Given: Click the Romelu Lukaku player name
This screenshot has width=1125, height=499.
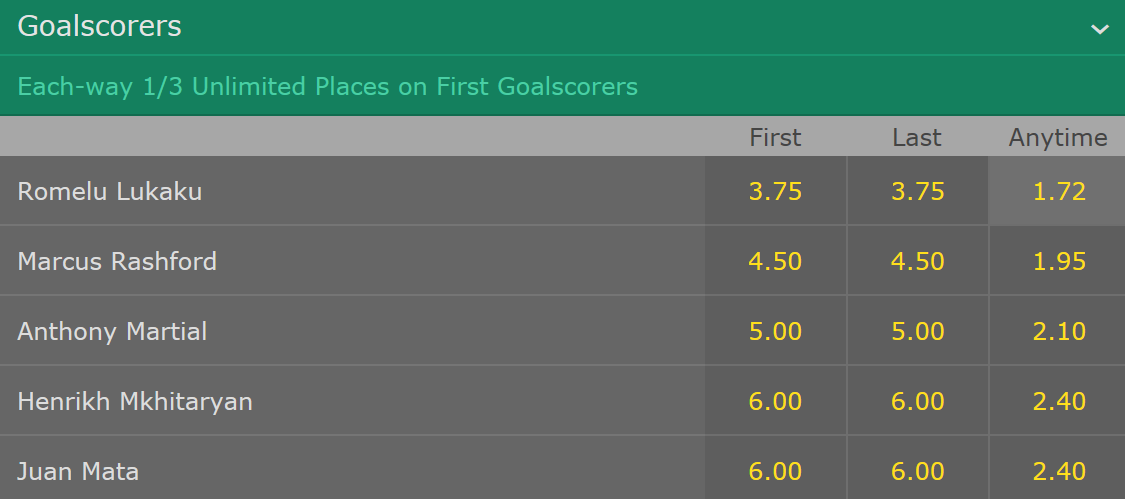Looking at the screenshot, I should tap(110, 192).
